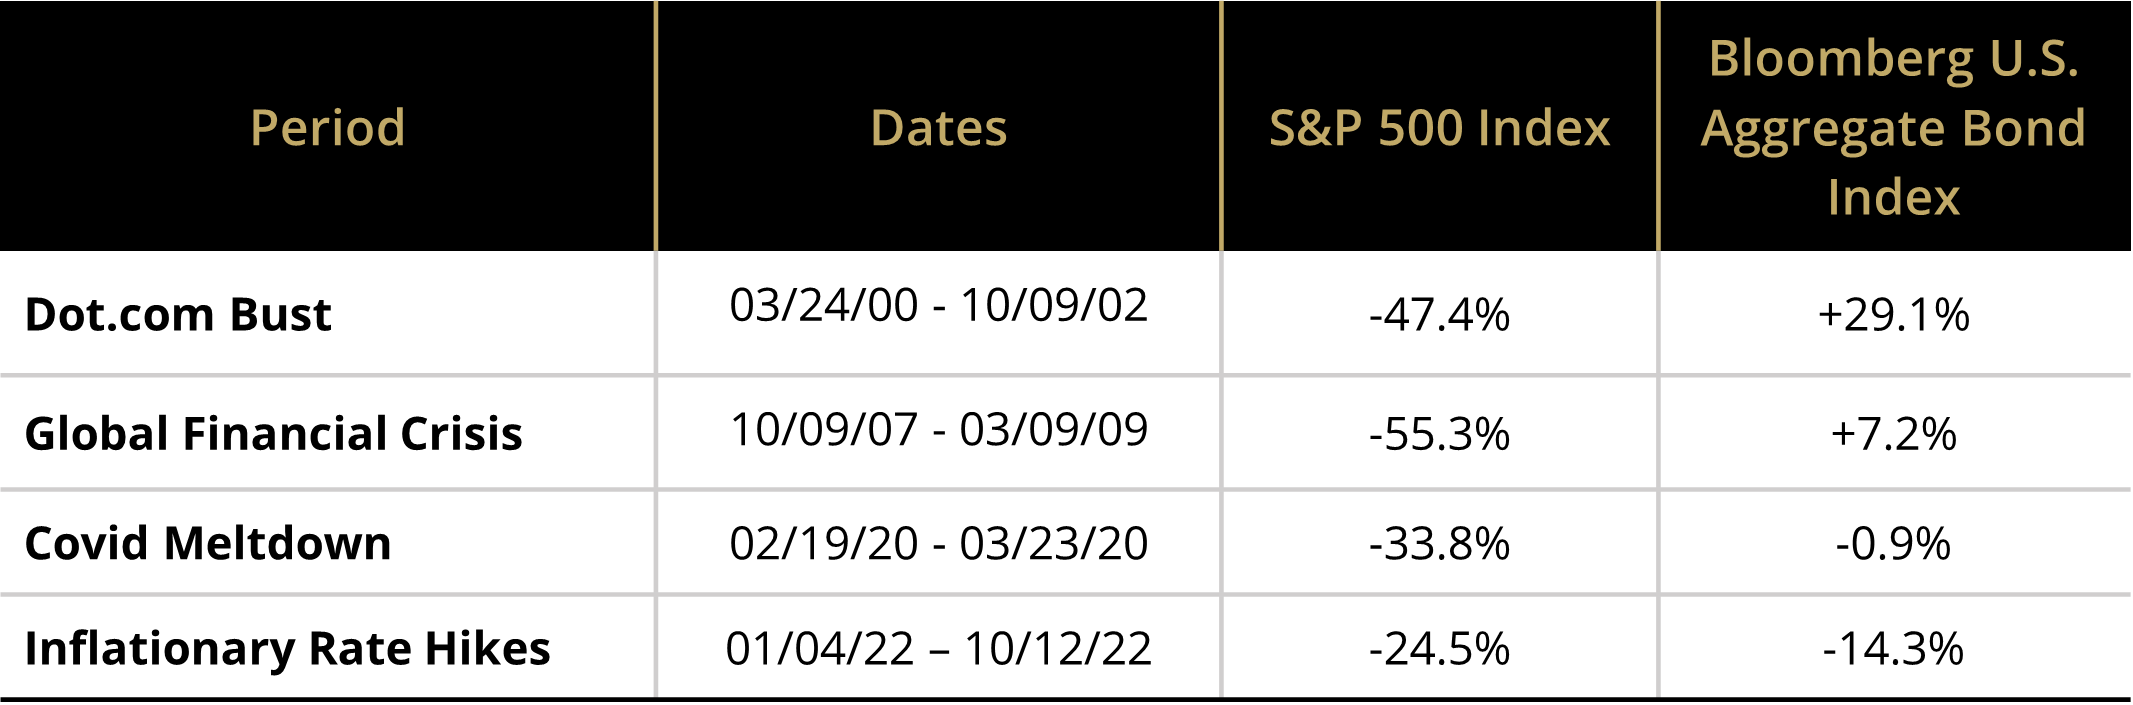Click the Period column header
Viewport: 2133px width, 705px height.
tap(327, 128)
